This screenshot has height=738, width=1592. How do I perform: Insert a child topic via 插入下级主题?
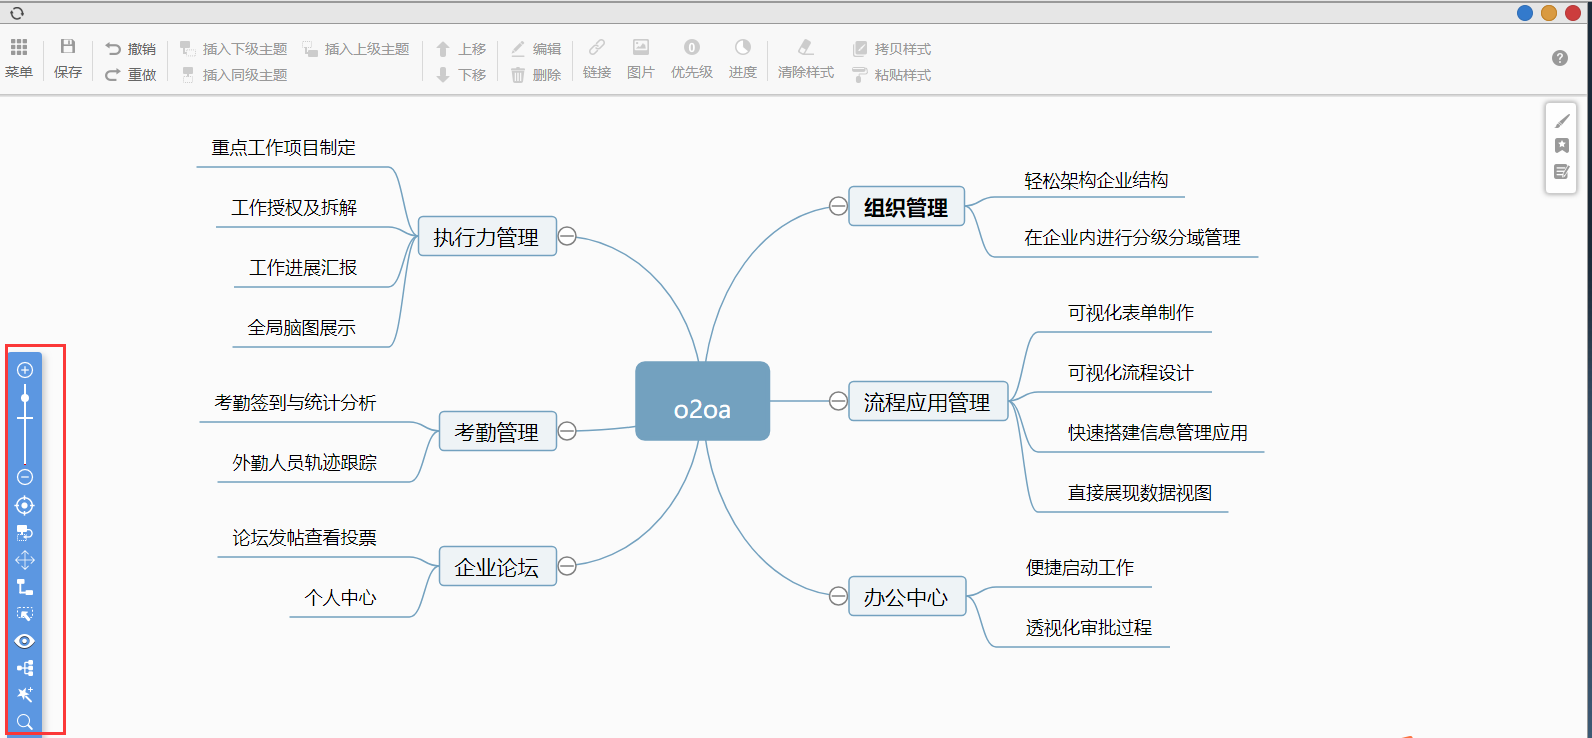[233, 49]
